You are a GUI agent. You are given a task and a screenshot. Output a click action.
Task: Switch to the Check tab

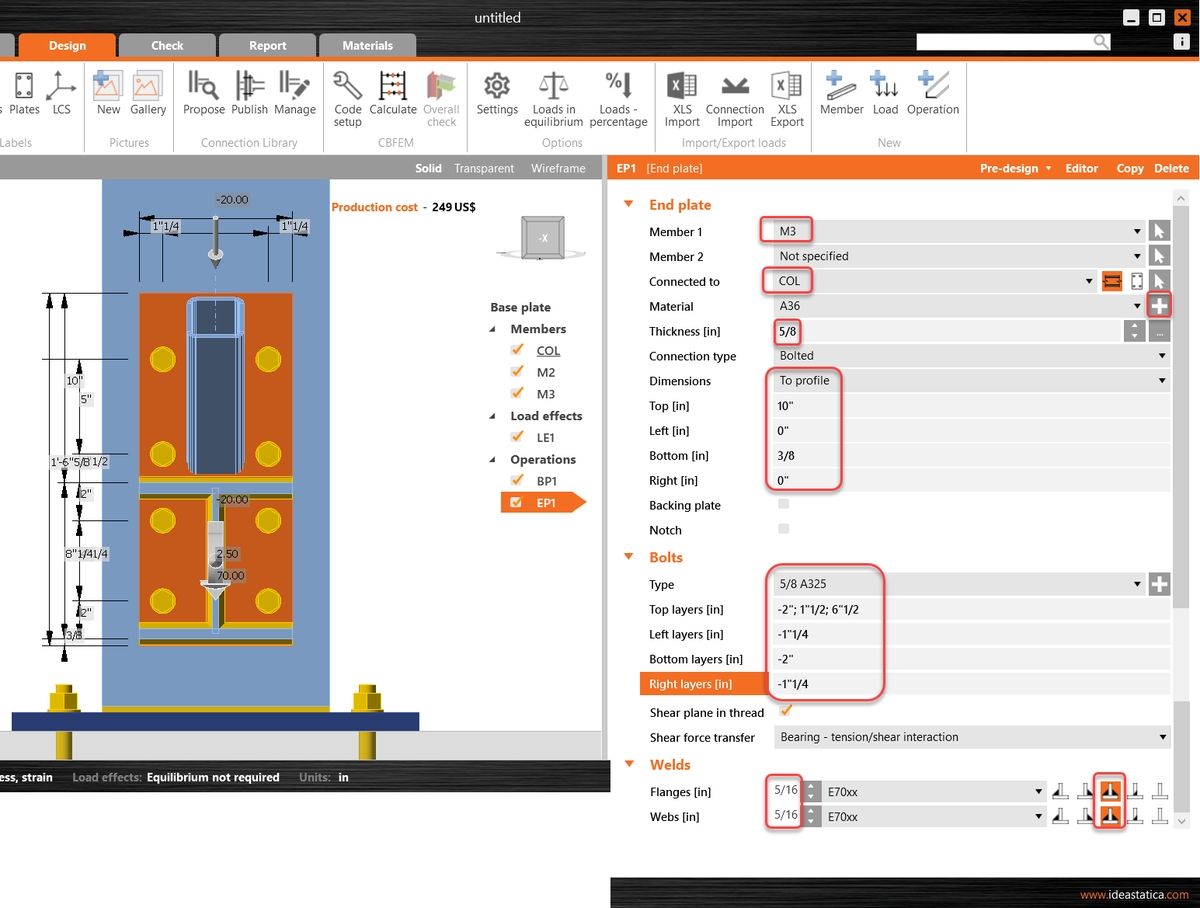[166, 45]
